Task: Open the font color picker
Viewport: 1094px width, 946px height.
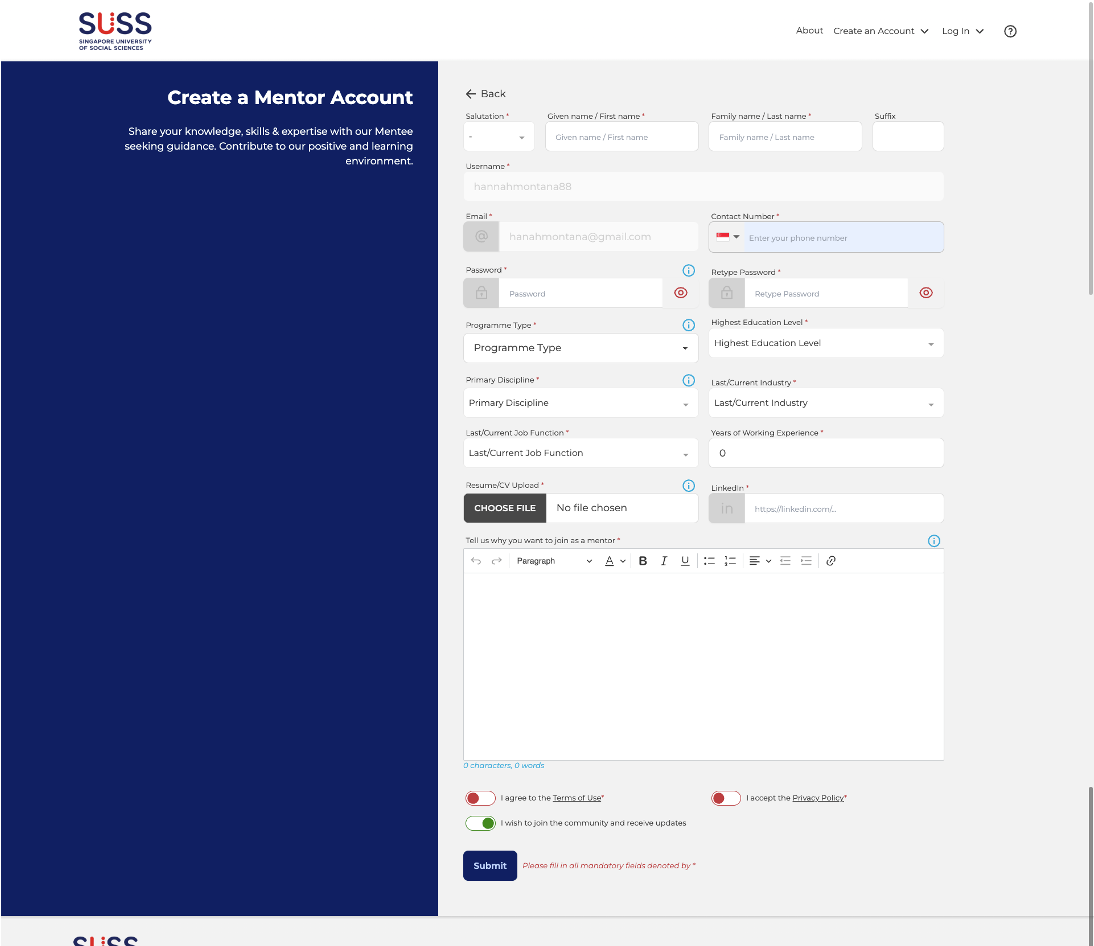Action: [615, 561]
